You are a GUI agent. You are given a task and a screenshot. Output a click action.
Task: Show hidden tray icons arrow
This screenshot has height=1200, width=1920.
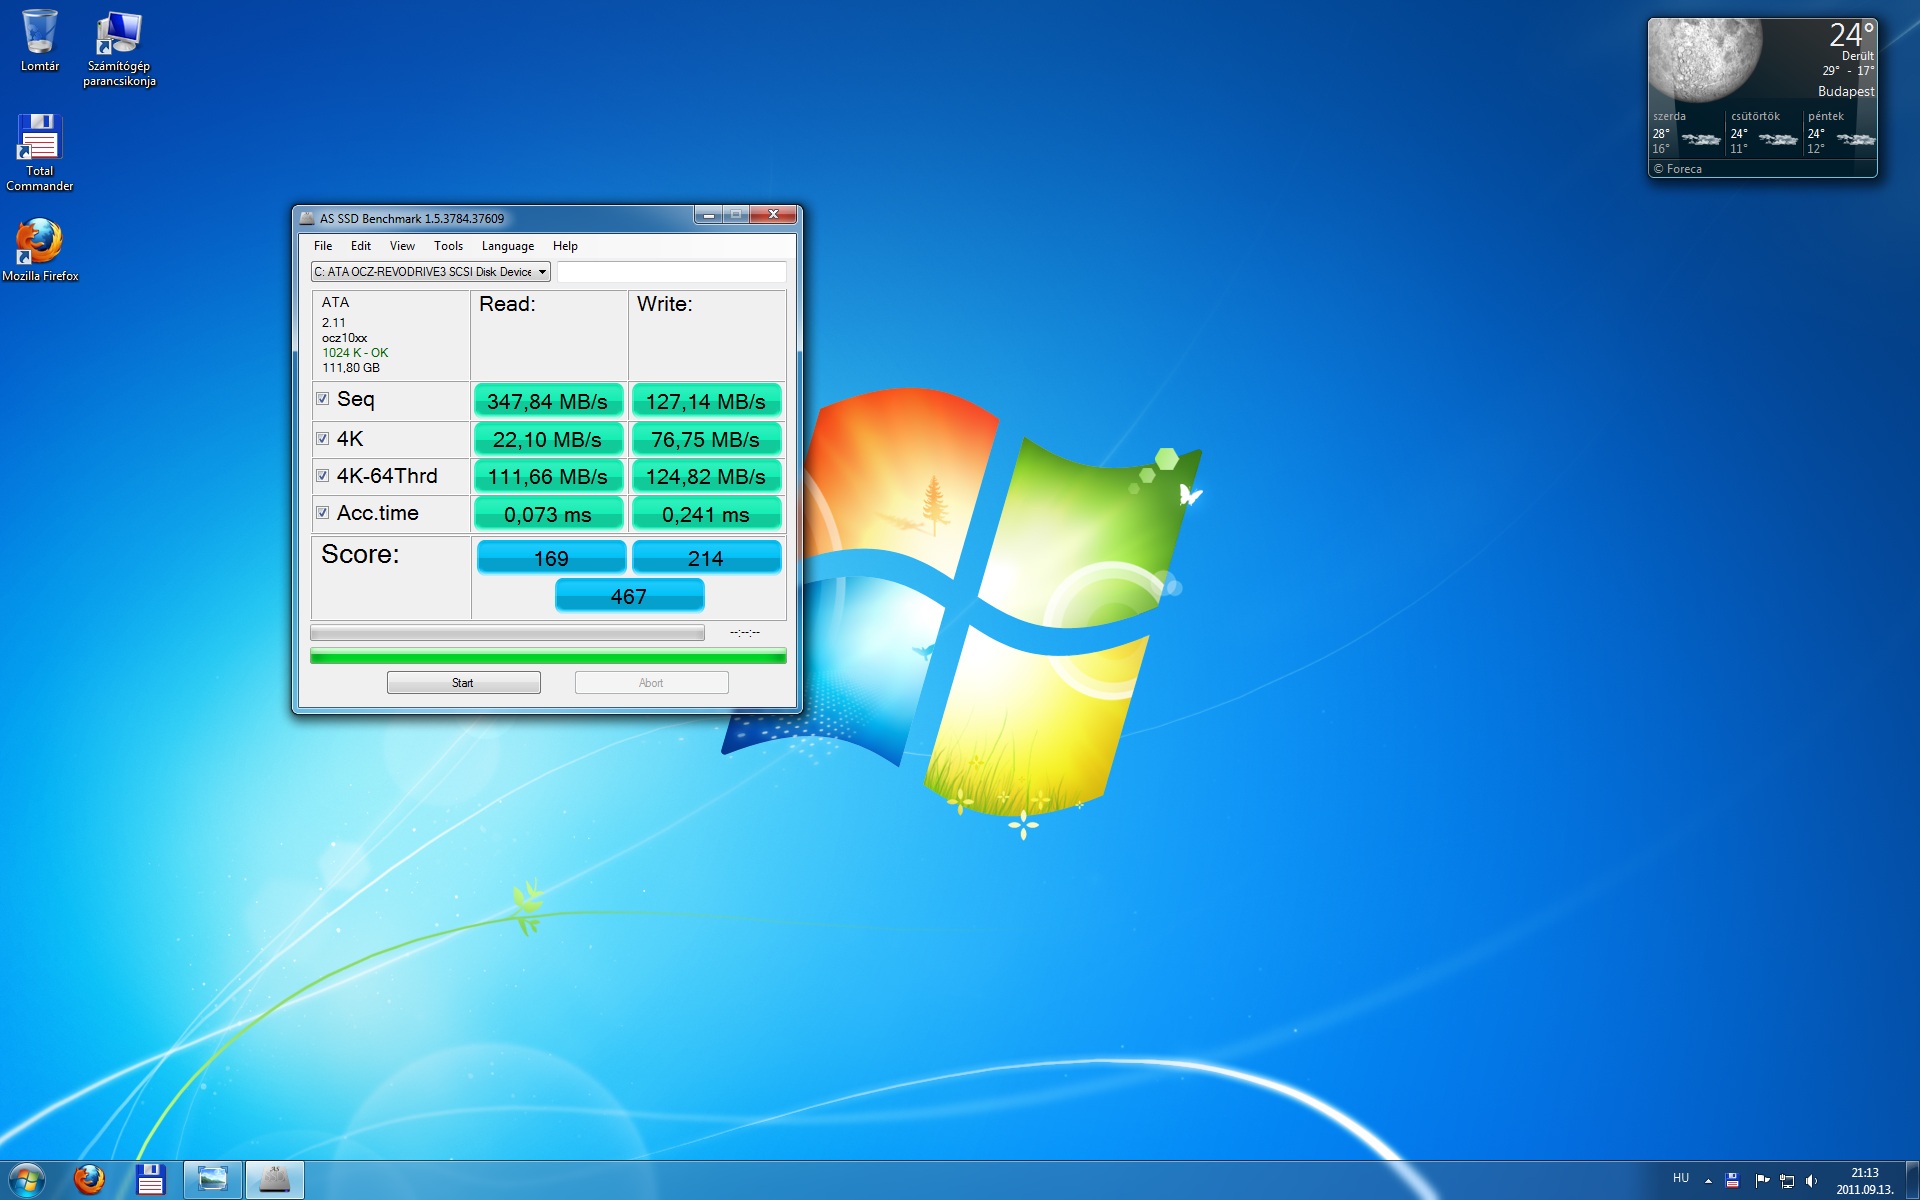point(1708,1181)
